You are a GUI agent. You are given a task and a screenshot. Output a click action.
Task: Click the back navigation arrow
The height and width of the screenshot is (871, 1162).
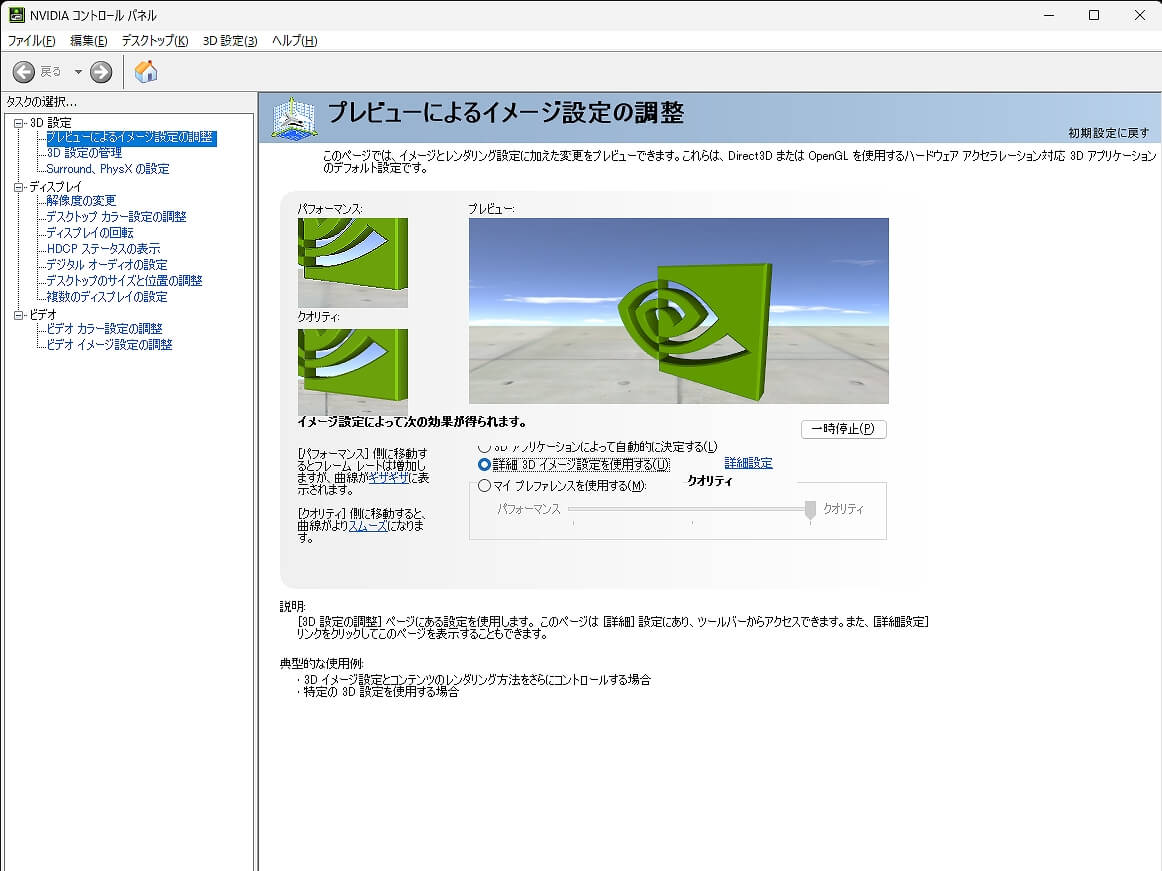(23, 71)
